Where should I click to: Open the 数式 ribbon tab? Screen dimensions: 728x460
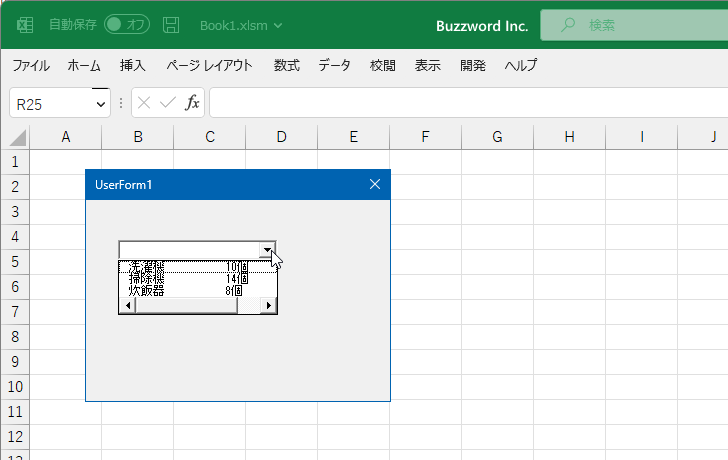coord(286,65)
